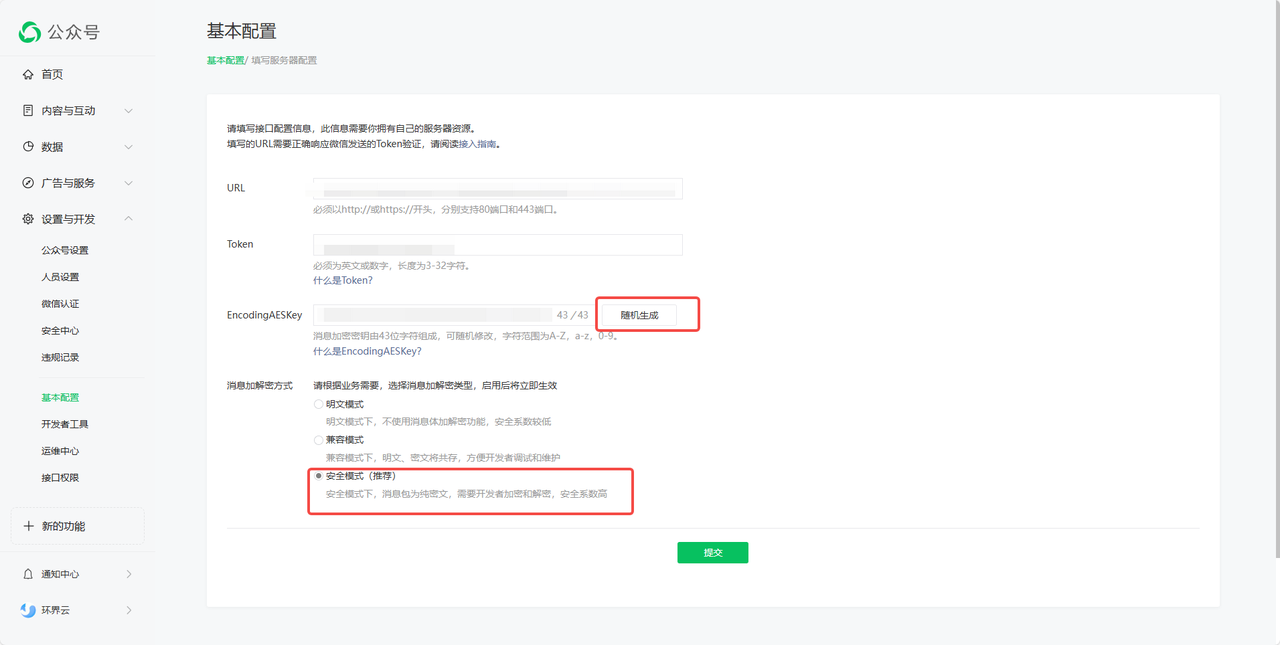
Task: Expand the 数据 menu chevron
Action: pyautogui.click(x=128, y=146)
